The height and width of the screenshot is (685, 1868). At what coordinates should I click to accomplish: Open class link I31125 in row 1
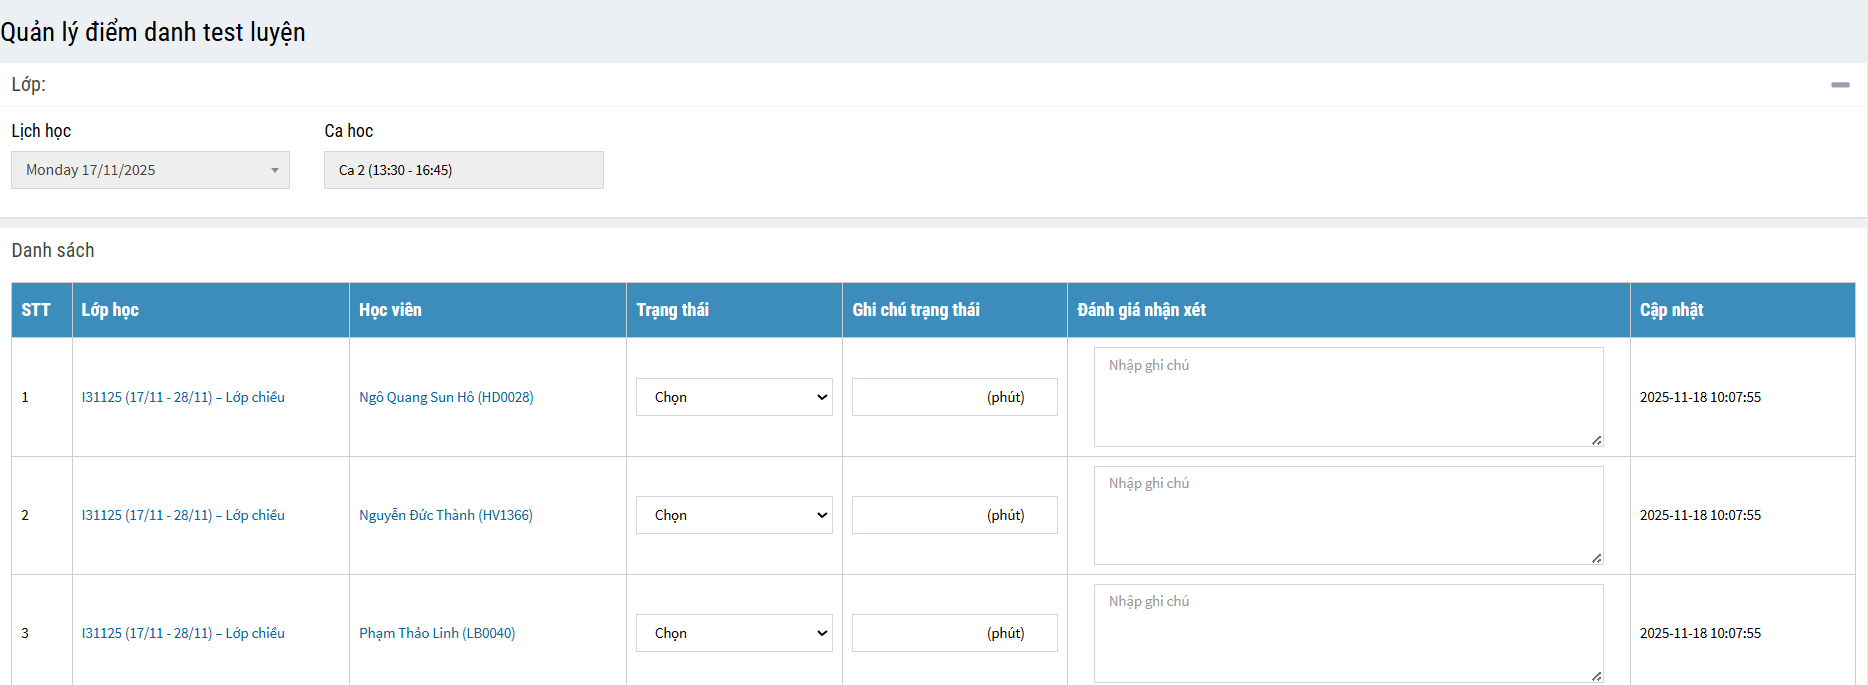pos(183,397)
